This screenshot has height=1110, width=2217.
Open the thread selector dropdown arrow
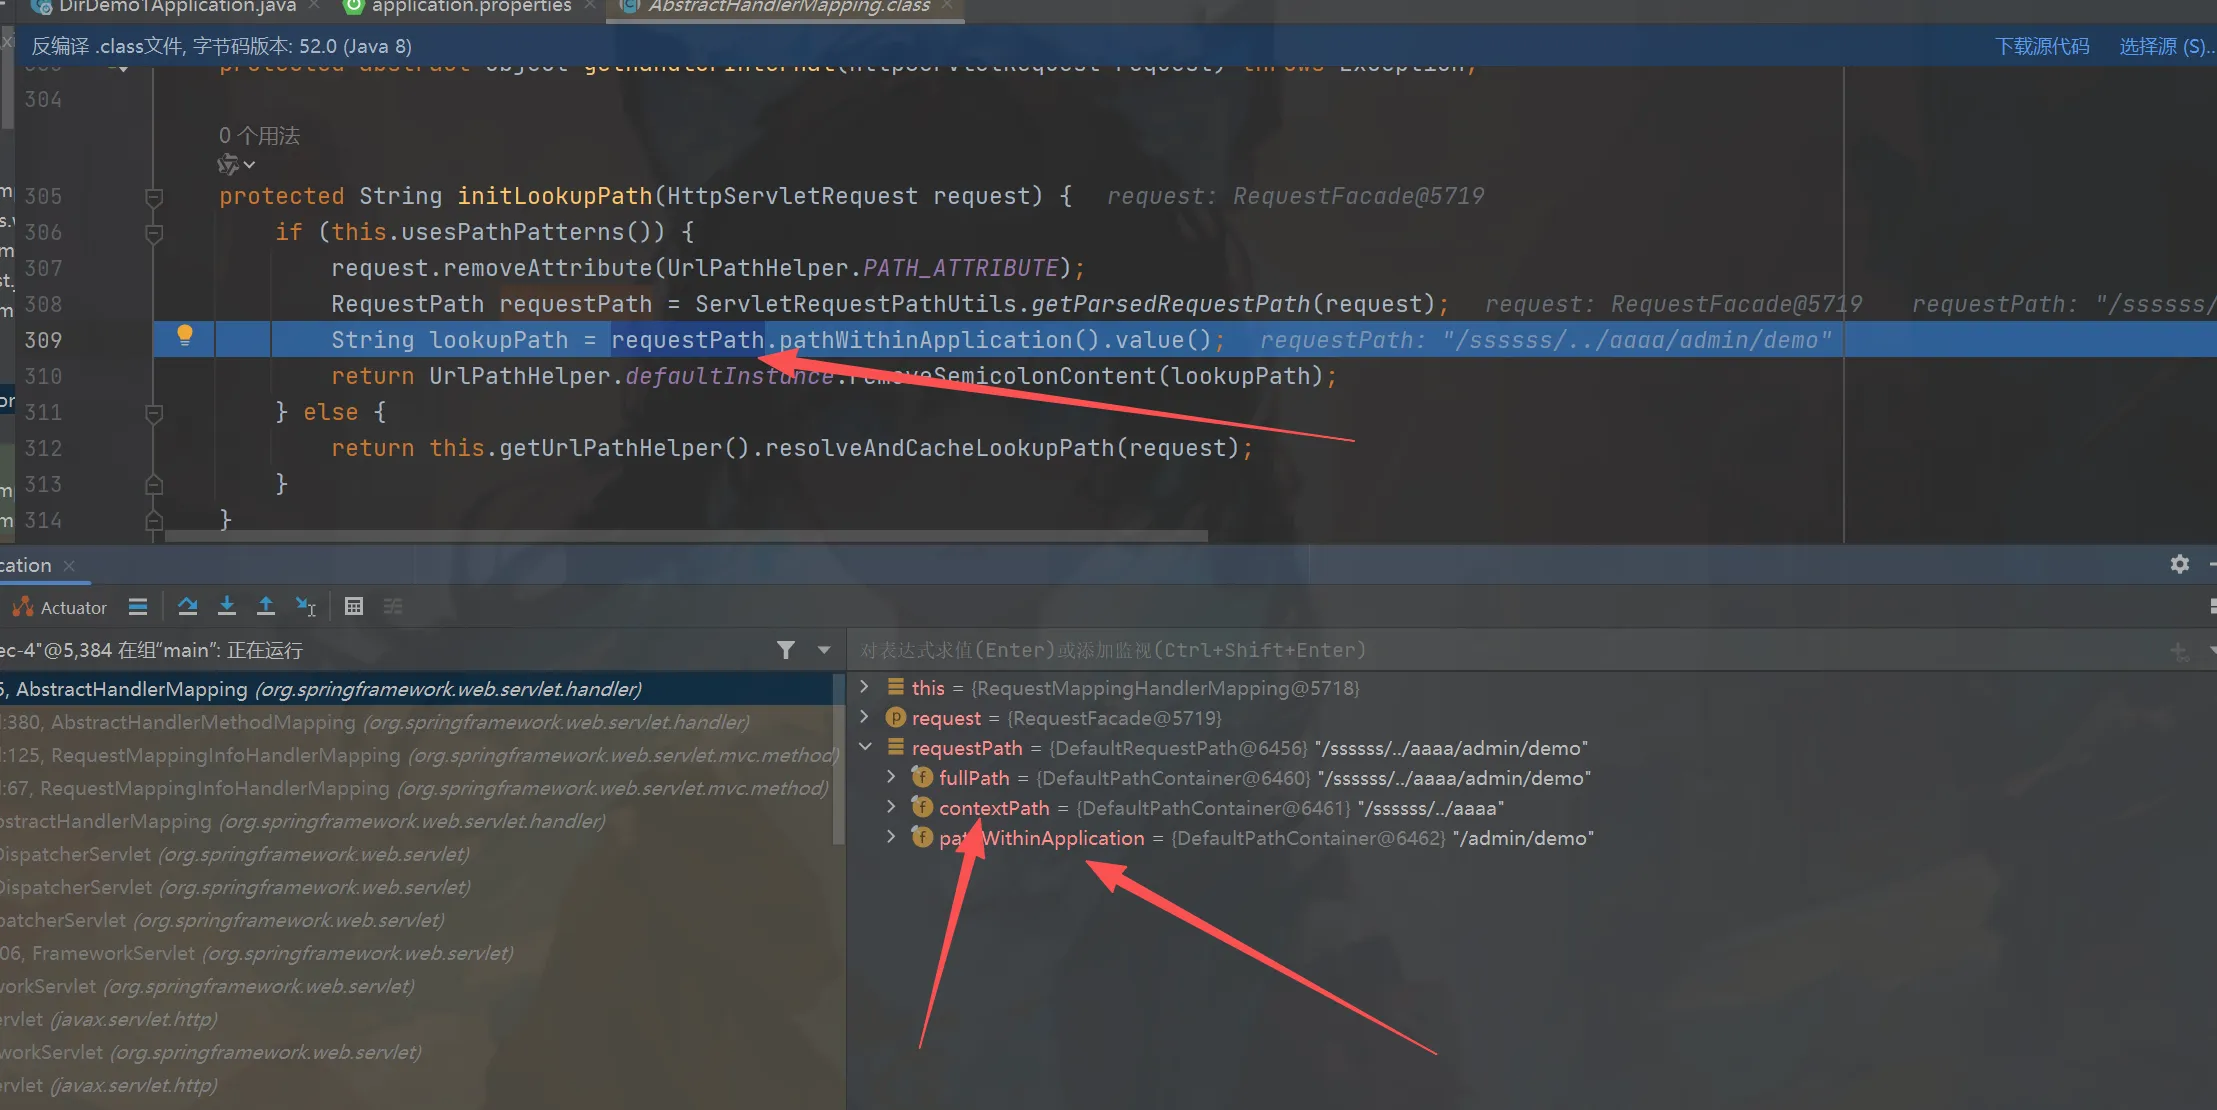pyautogui.click(x=824, y=650)
